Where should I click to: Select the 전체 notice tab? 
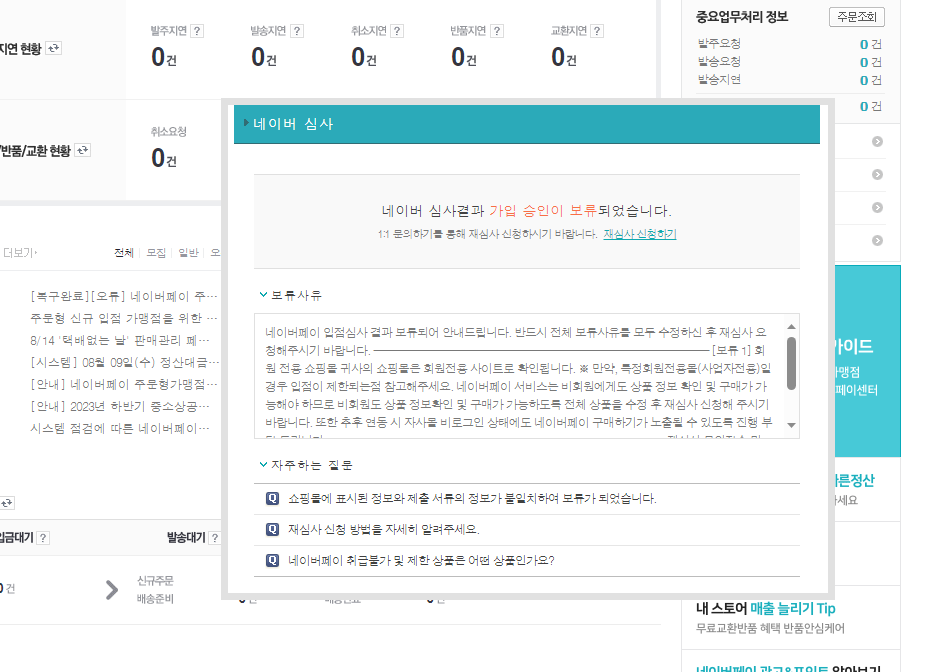124,253
